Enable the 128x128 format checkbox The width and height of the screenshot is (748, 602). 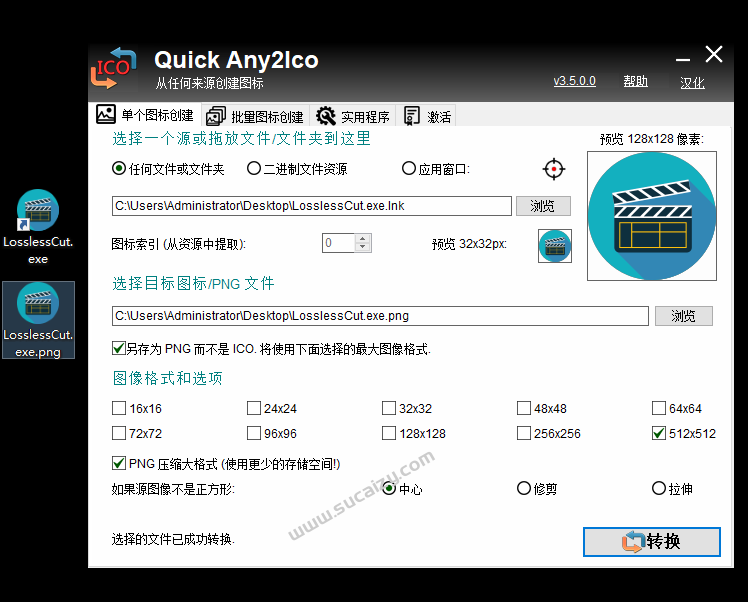(x=389, y=433)
